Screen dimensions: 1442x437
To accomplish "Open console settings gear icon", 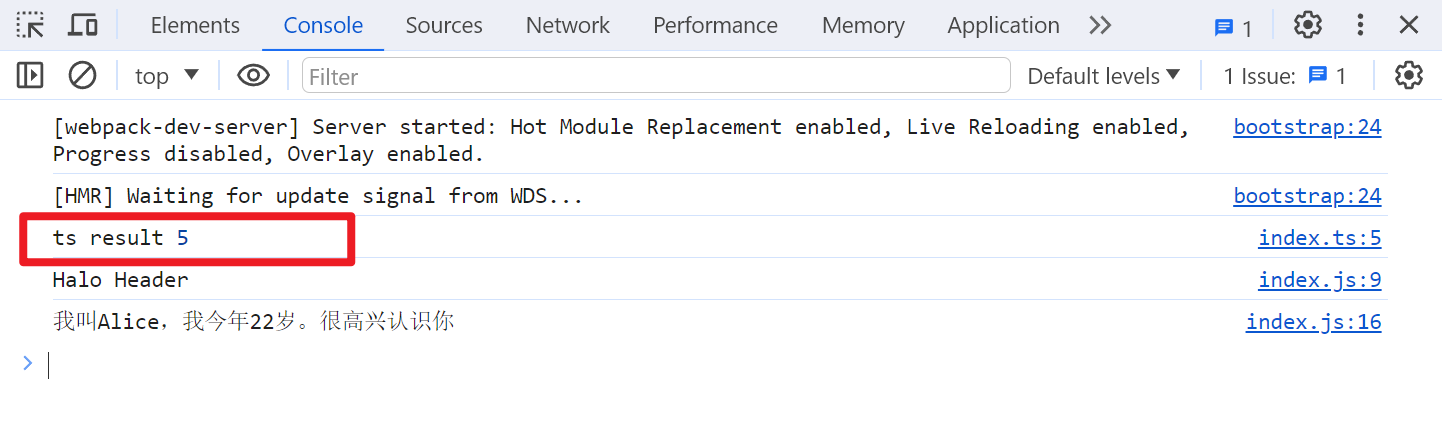I will (1408, 75).
